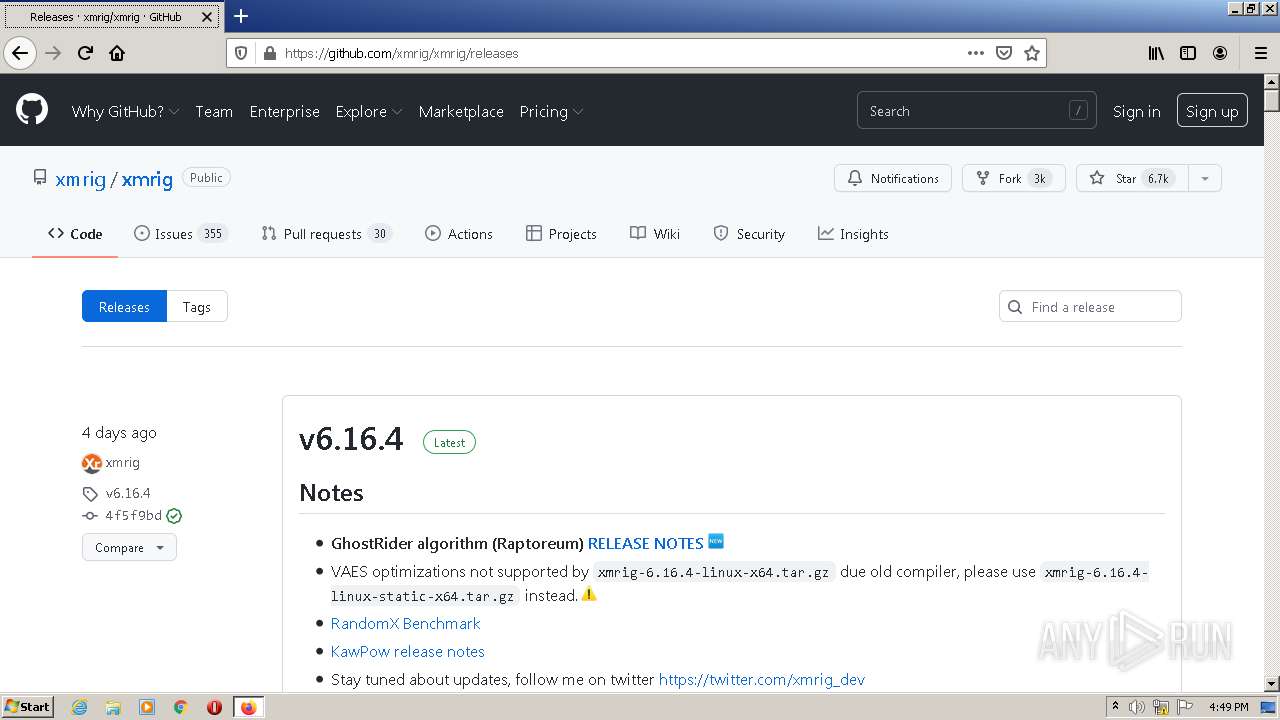Image resolution: width=1280 pixels, height=720 pixels.
Task: Click the browser forward arrow
Action: tap(53, 53)
